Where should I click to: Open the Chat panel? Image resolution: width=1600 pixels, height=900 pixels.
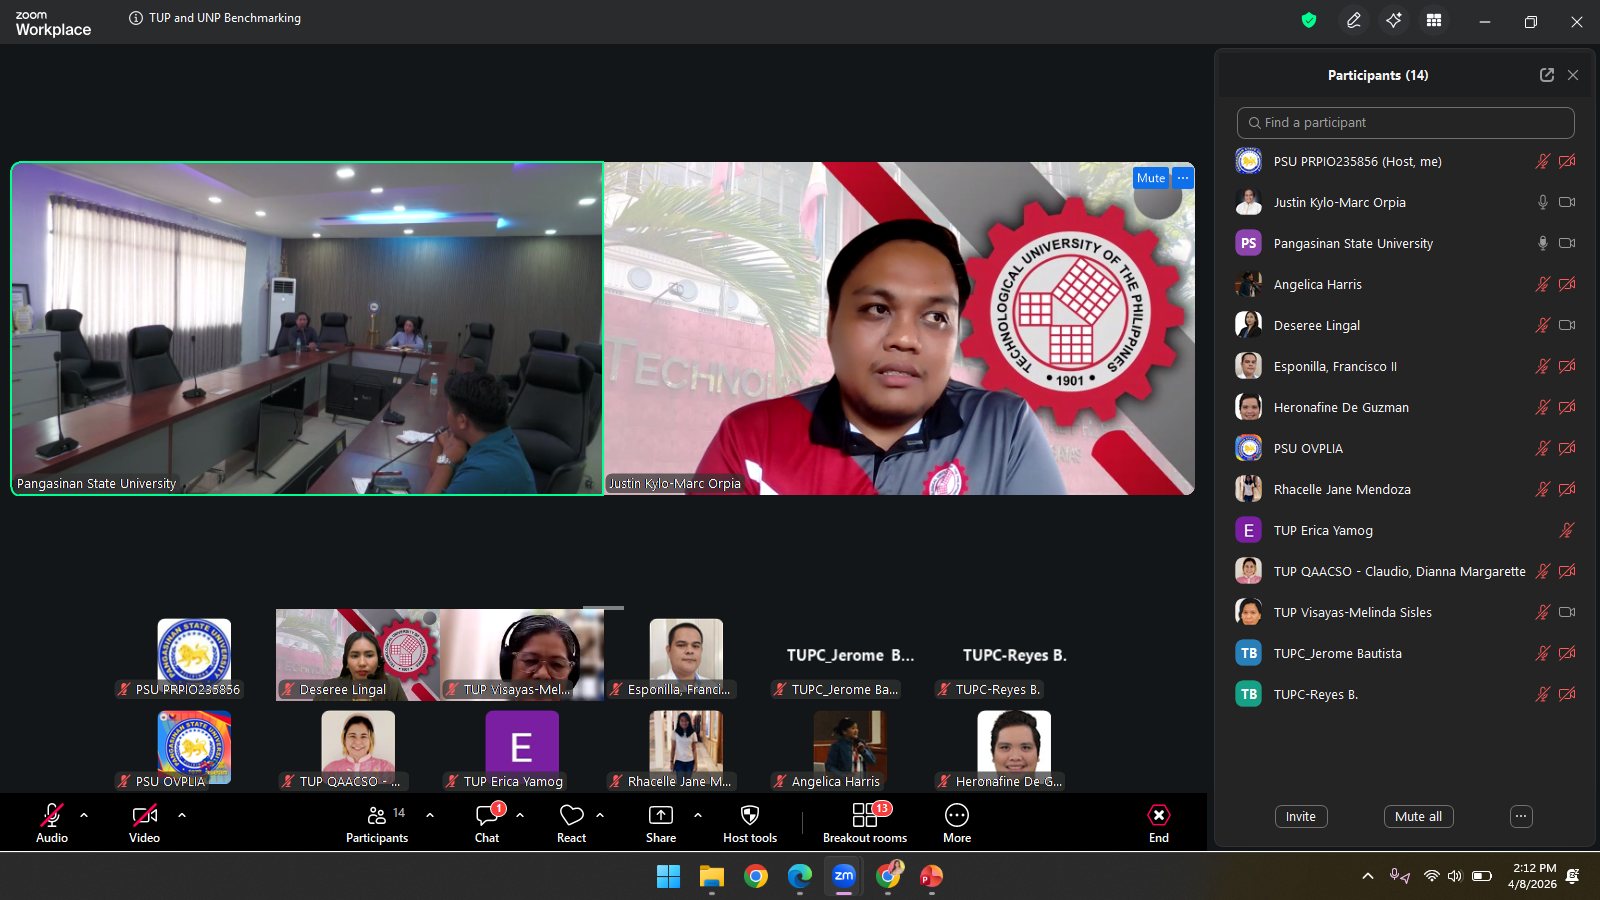point(487,823)
